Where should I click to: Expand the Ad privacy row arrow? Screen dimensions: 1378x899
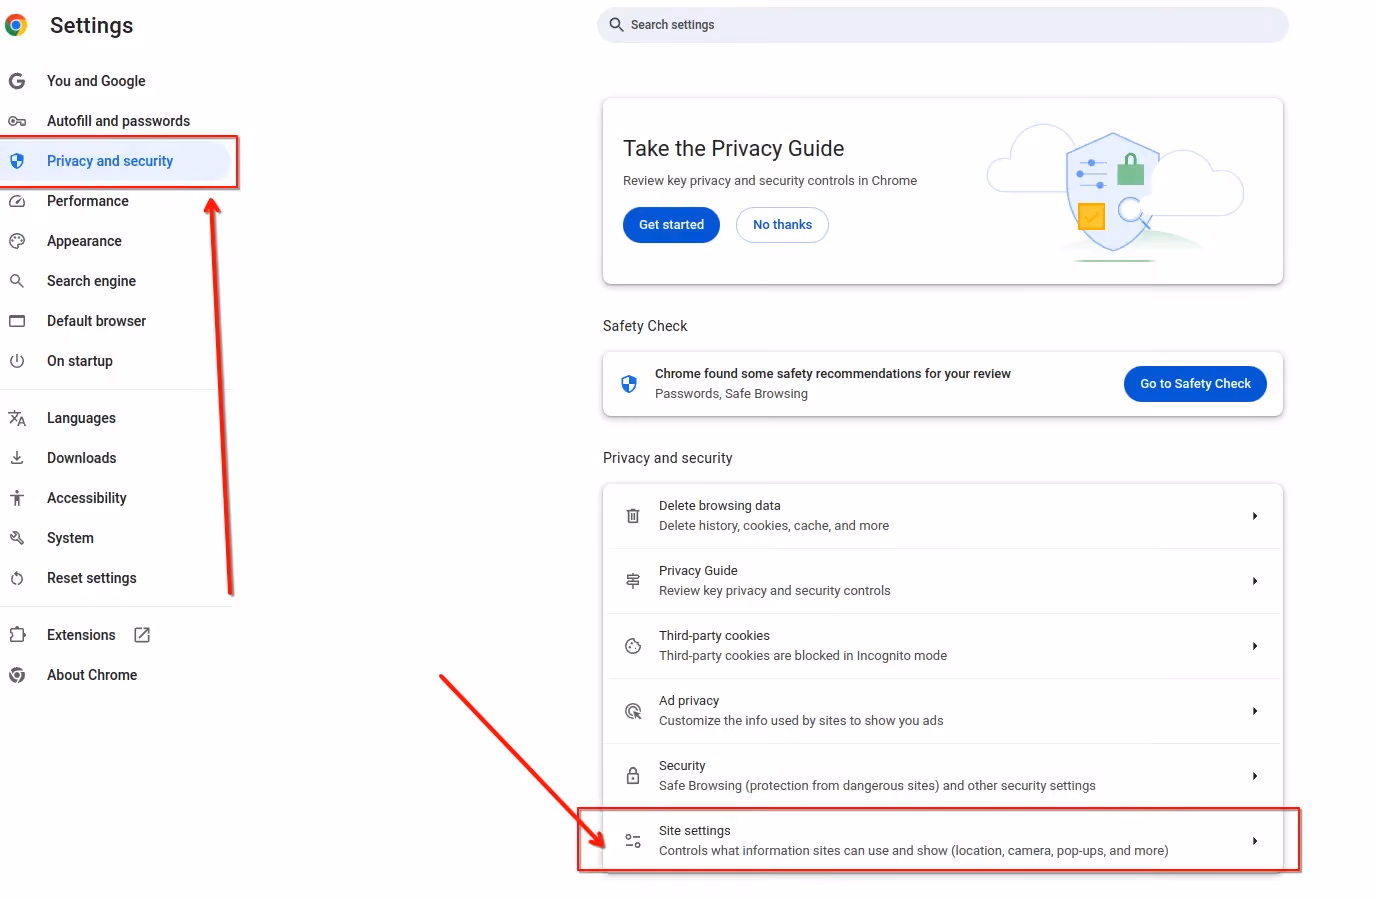pyautogui.click(x=1255, y=711)
